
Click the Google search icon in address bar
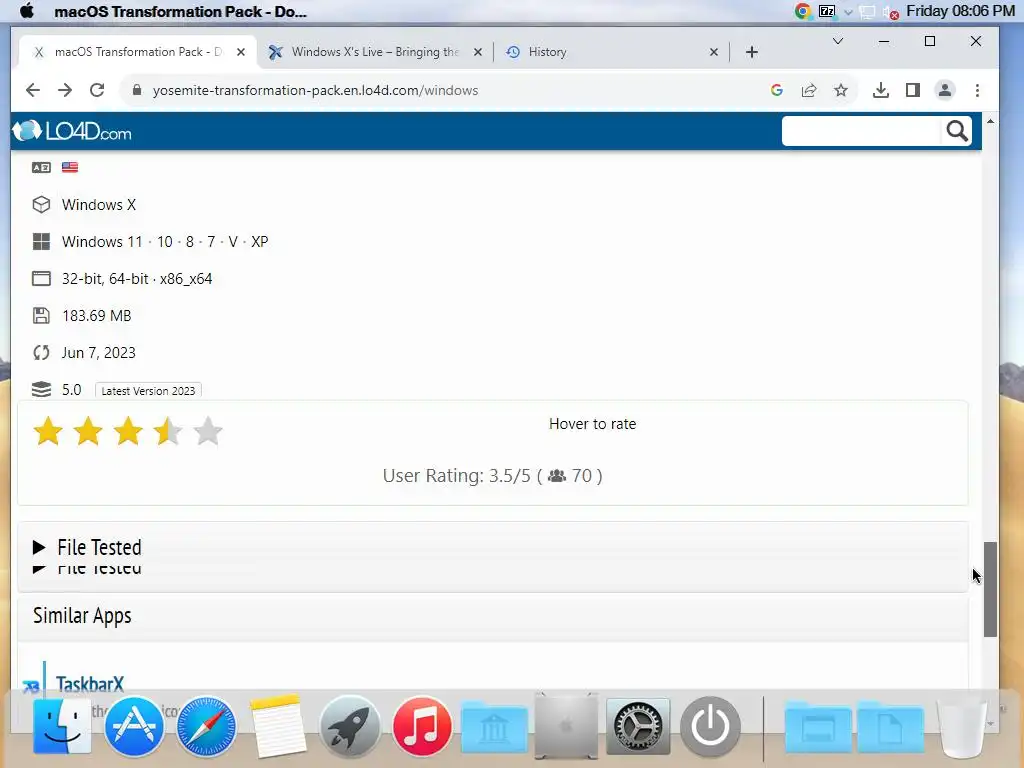(x=776, y=90)
